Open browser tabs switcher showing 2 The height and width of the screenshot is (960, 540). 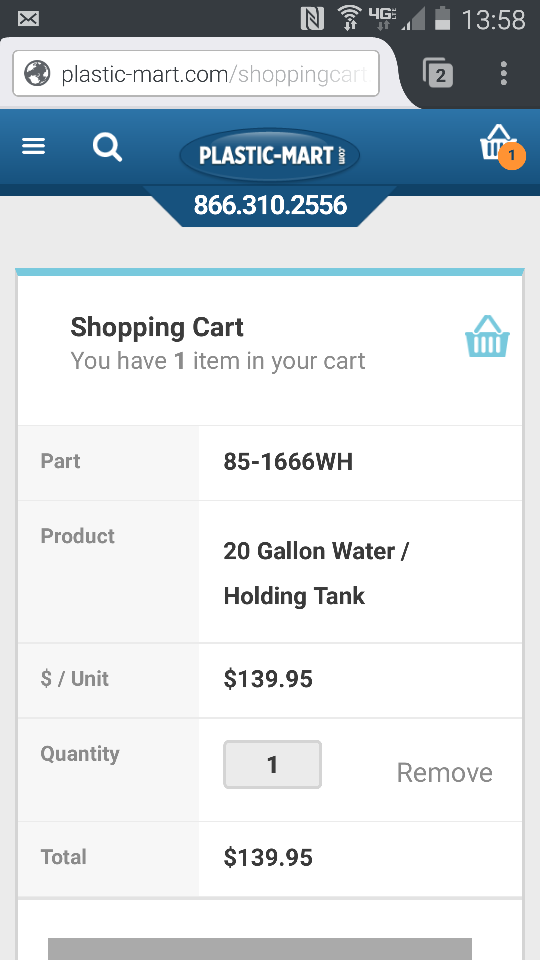tap(438, 73)
